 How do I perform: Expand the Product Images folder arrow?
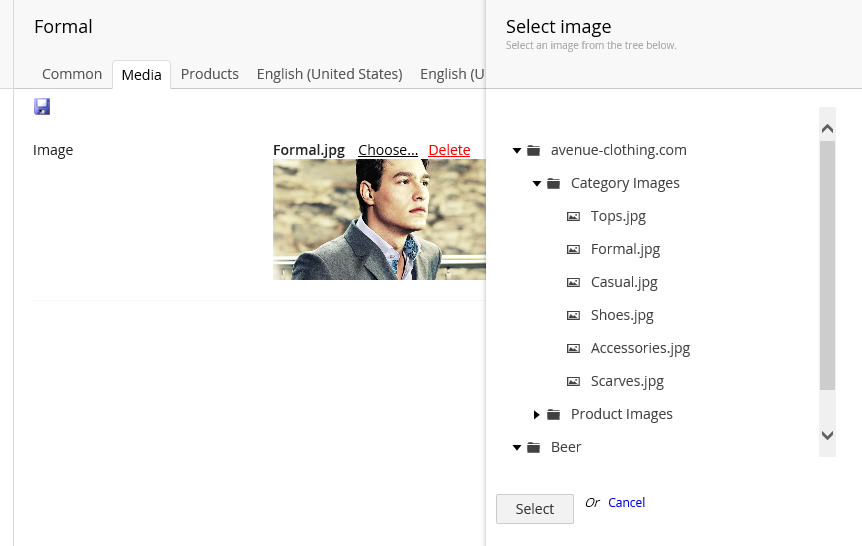[537, 414]
